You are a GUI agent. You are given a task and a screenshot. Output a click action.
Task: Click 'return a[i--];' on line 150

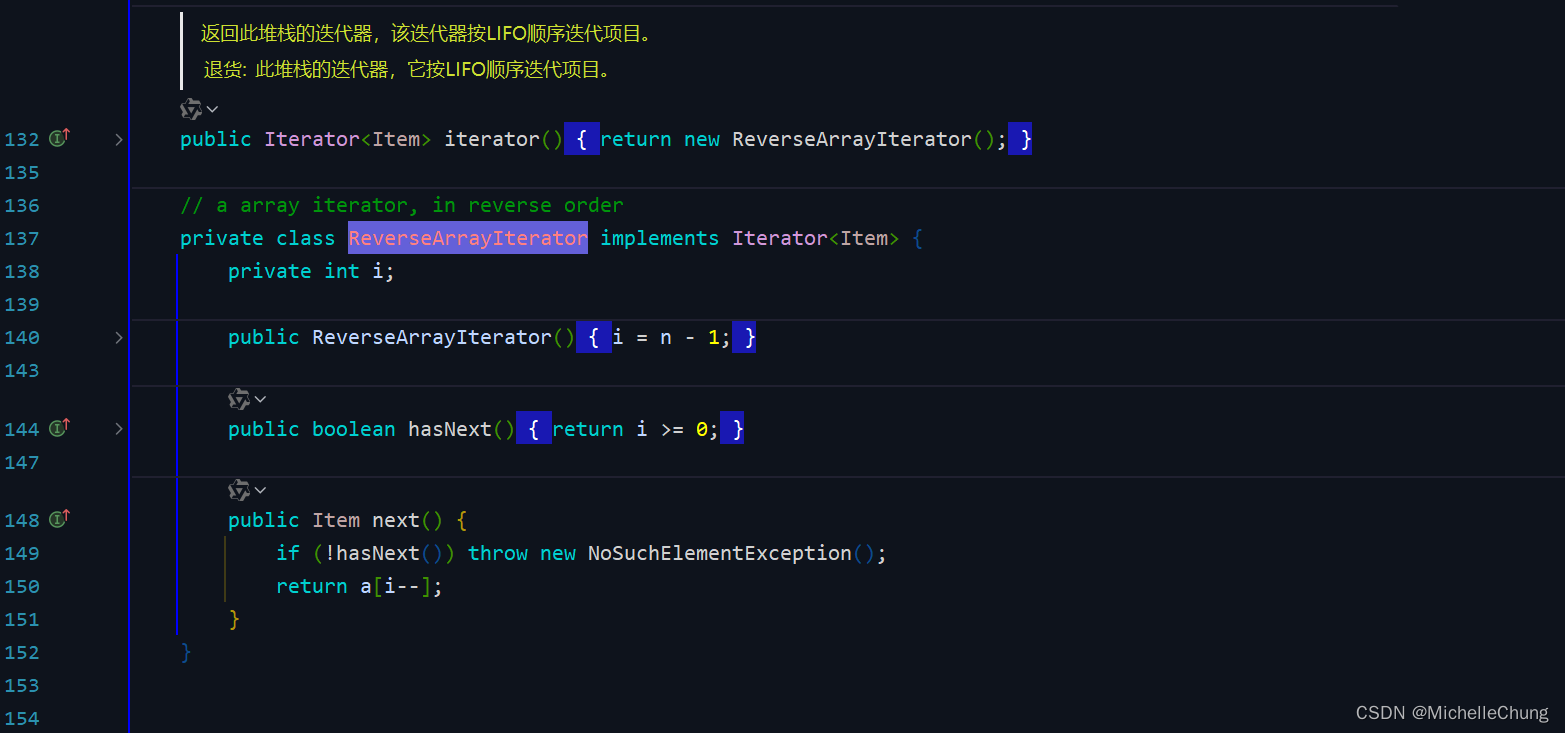(x=360, y=586)
